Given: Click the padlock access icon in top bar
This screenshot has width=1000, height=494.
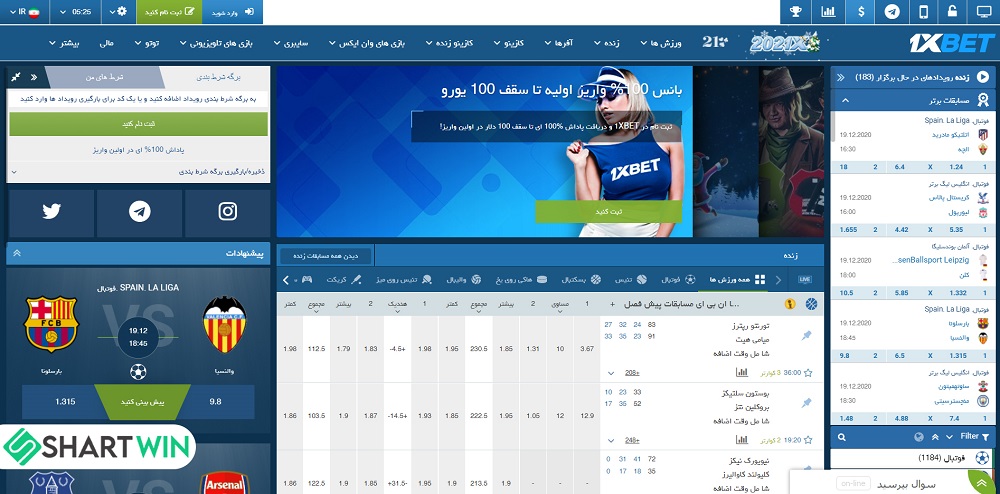Looking at the screenshot, I should click(x=952, y=11).
